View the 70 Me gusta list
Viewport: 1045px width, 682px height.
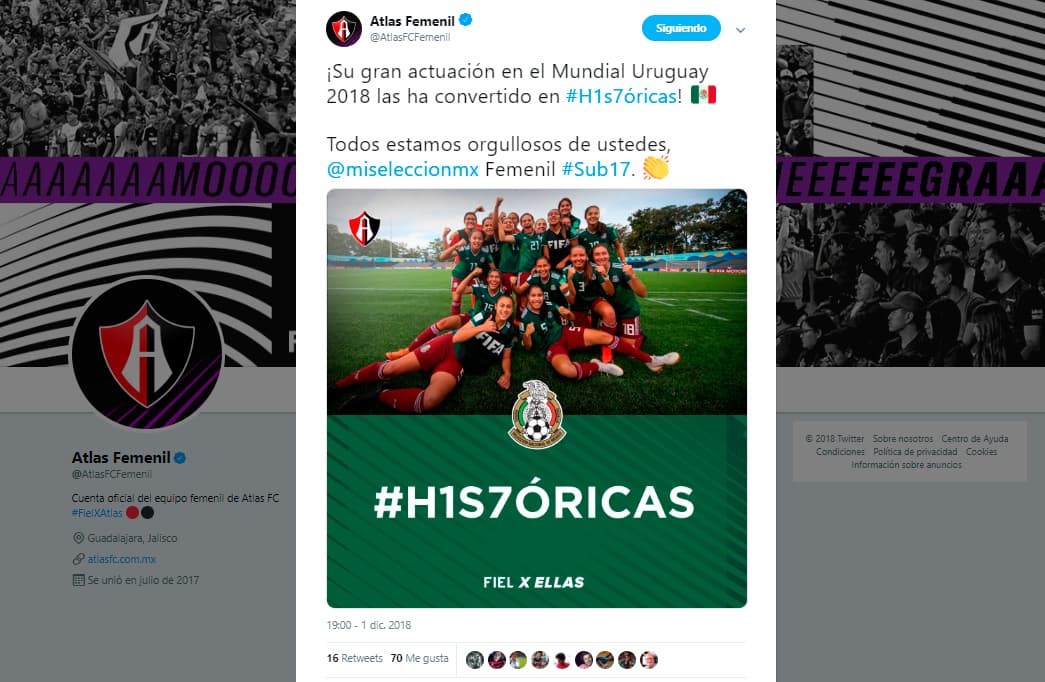pyautogui.click(x=419, y=659)
